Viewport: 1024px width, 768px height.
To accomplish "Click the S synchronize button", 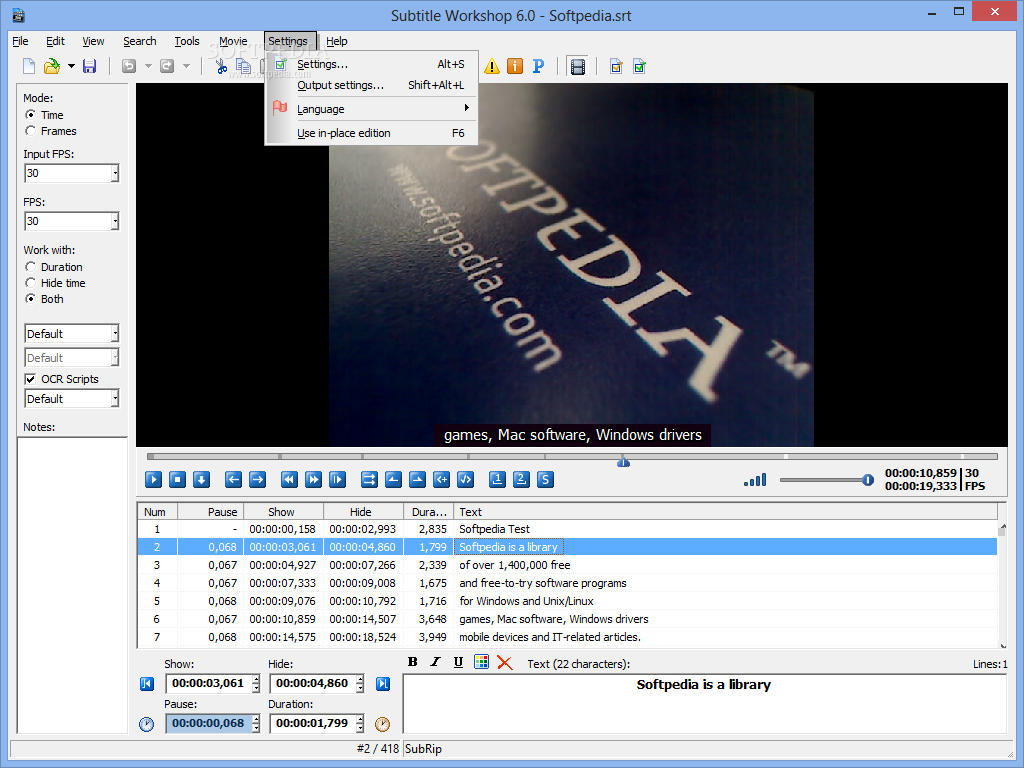I will (x=545, y=479).
